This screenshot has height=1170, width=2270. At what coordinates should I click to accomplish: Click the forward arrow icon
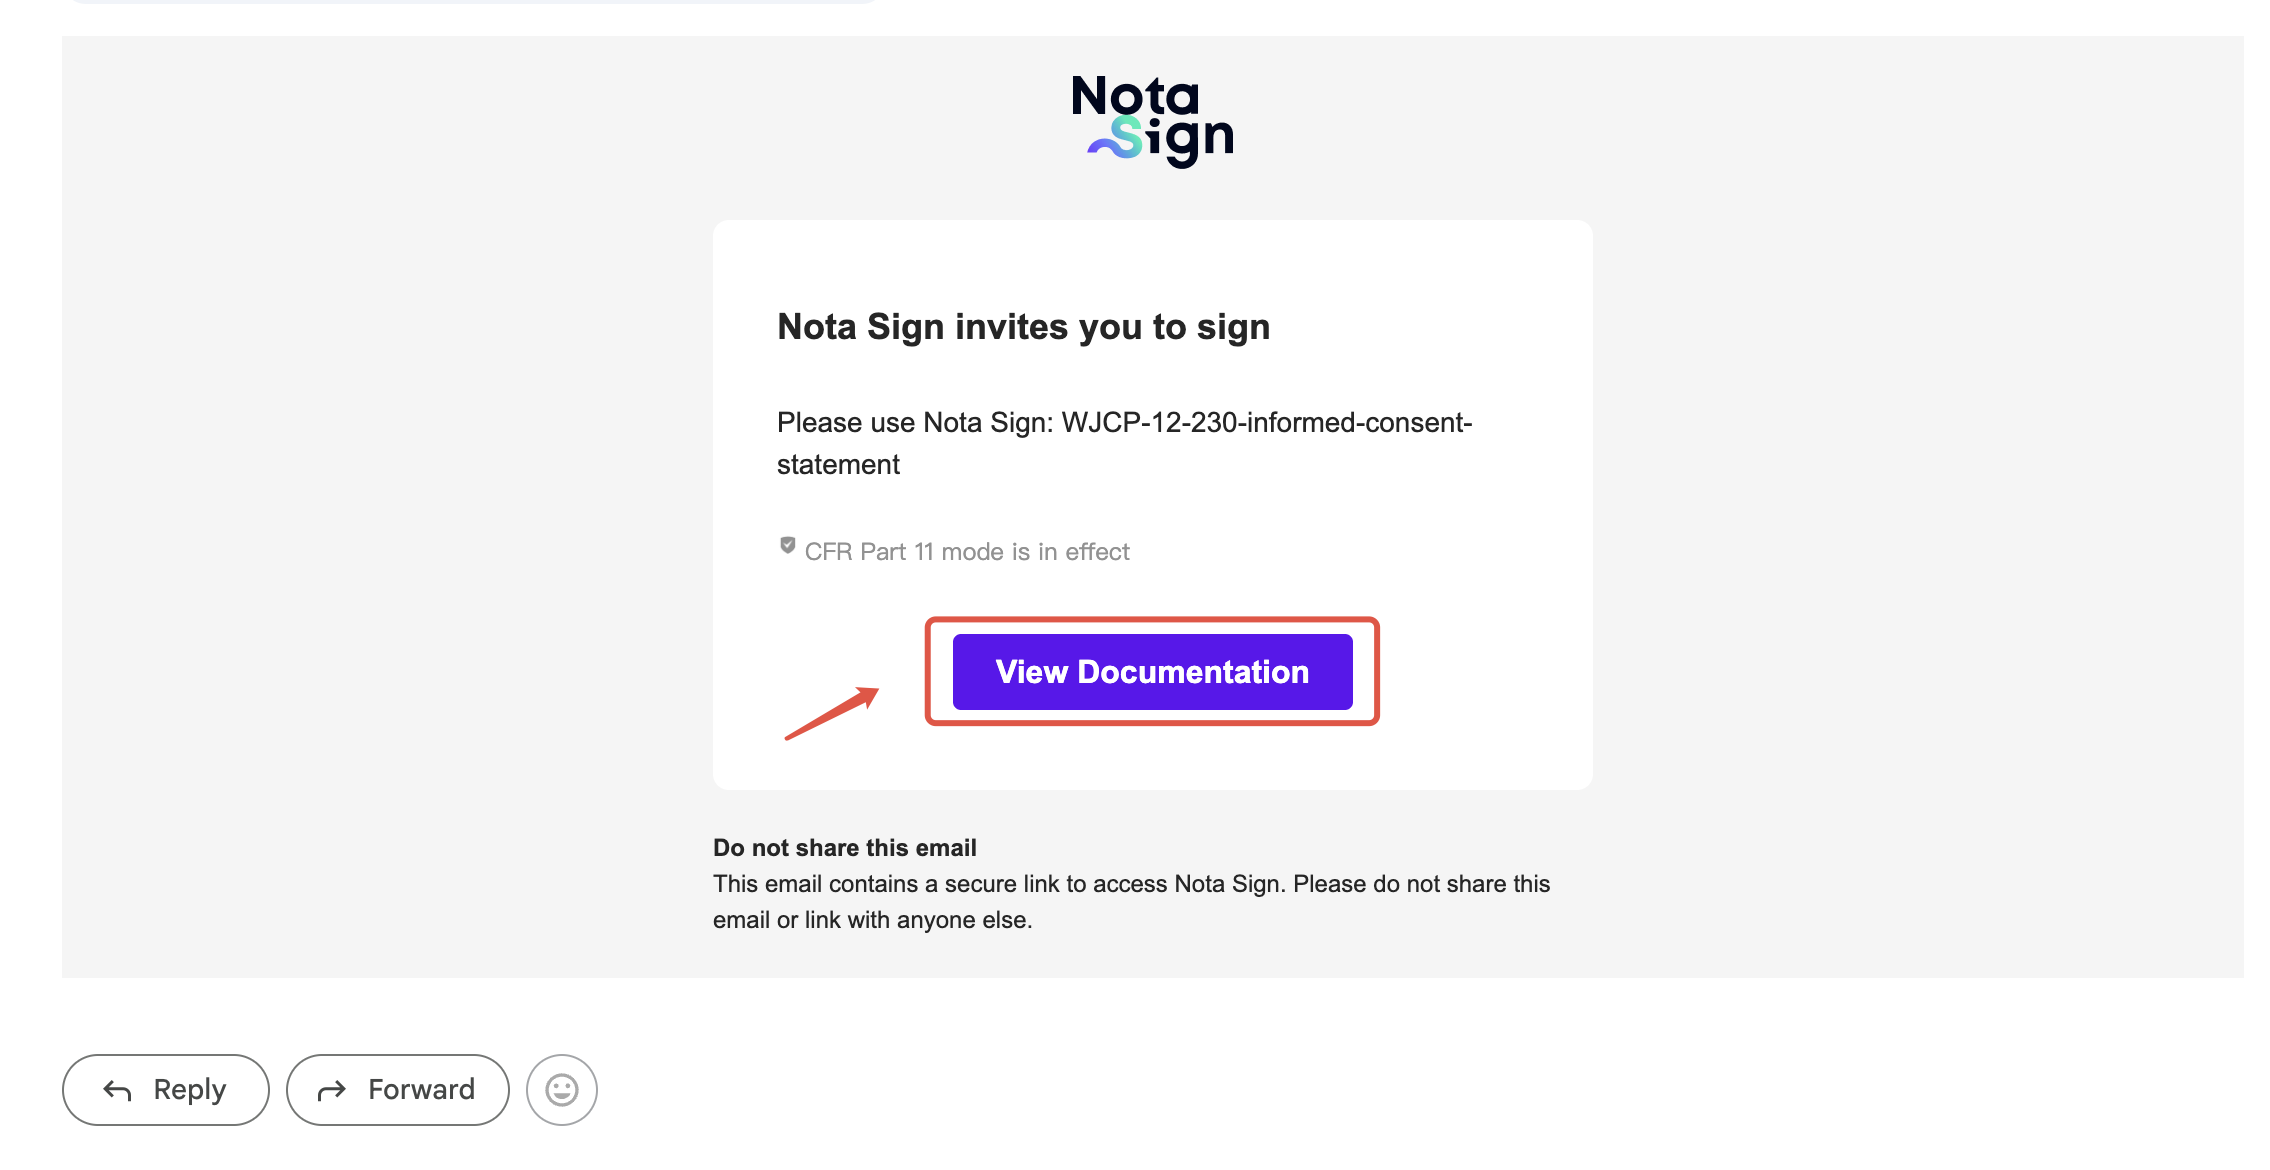(x=332, y=1090)
